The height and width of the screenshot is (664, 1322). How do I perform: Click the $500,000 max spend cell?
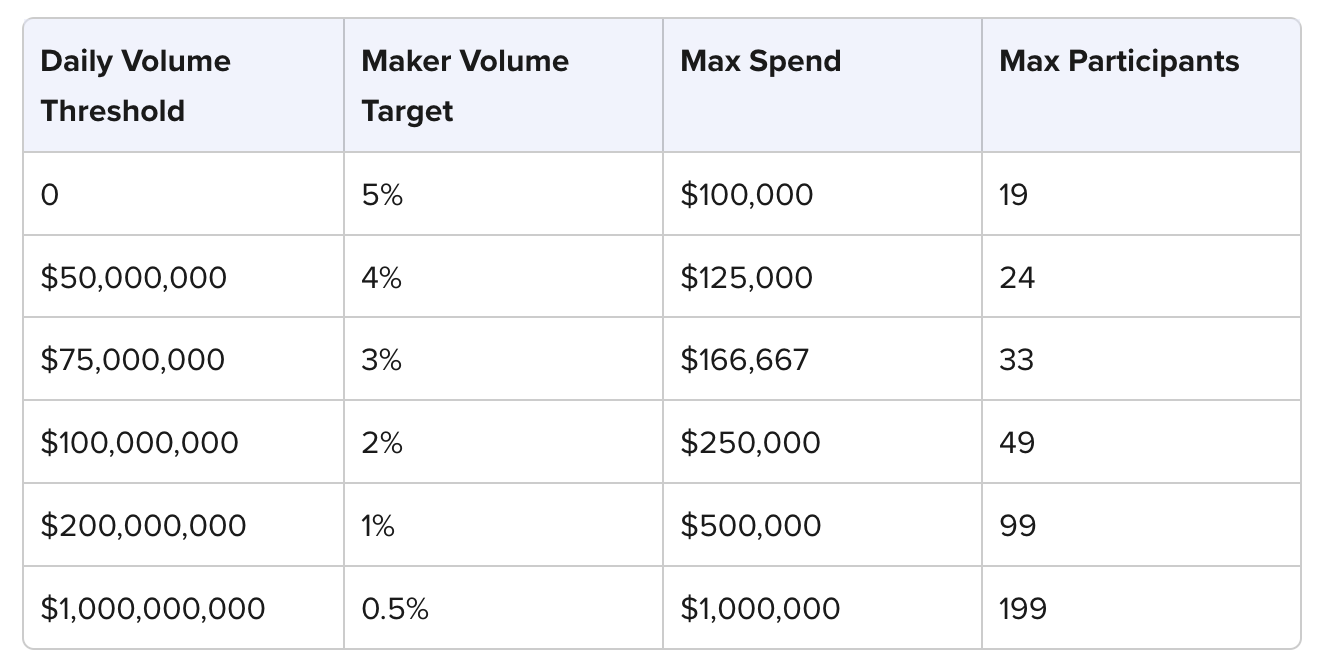coord(750,525)
